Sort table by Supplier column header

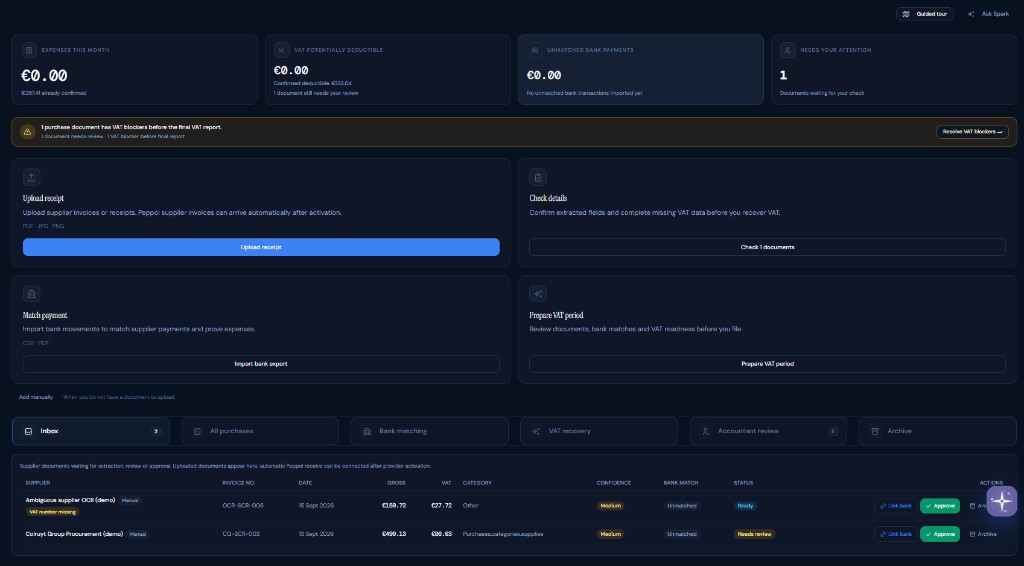(38, 482)
